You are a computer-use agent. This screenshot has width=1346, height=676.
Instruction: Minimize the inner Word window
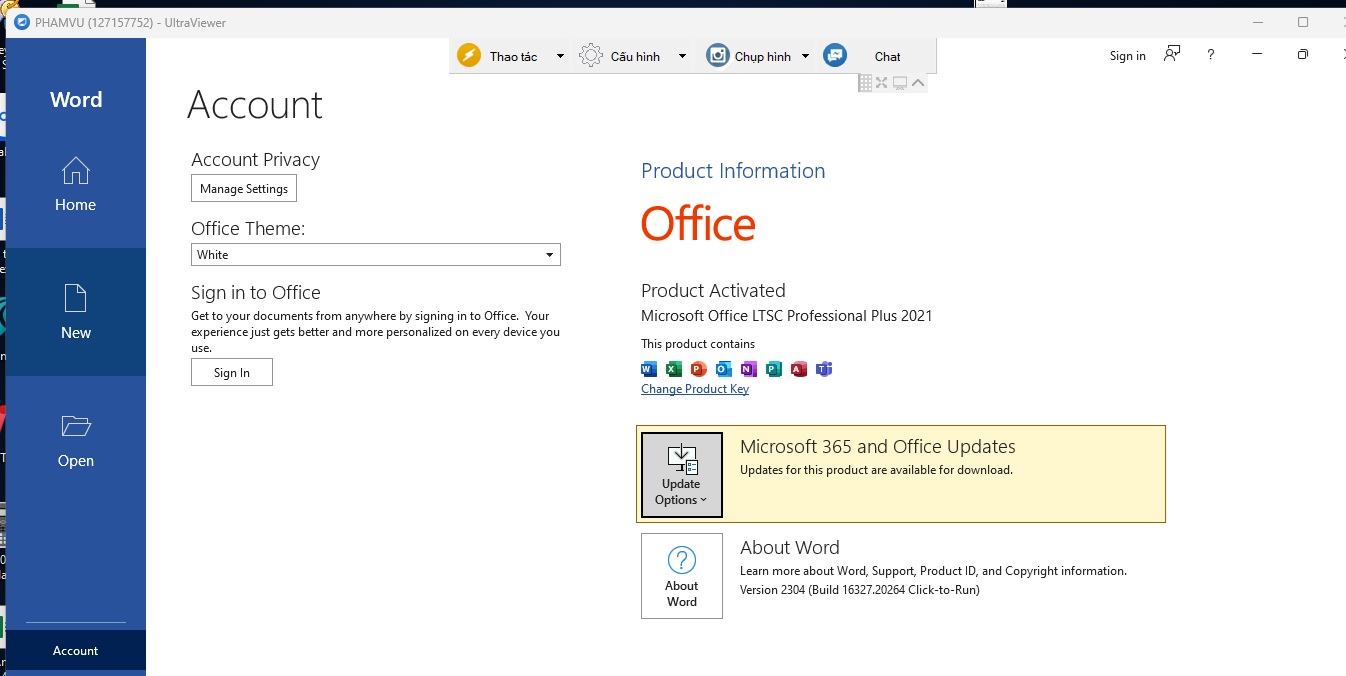pos(1257,54)
